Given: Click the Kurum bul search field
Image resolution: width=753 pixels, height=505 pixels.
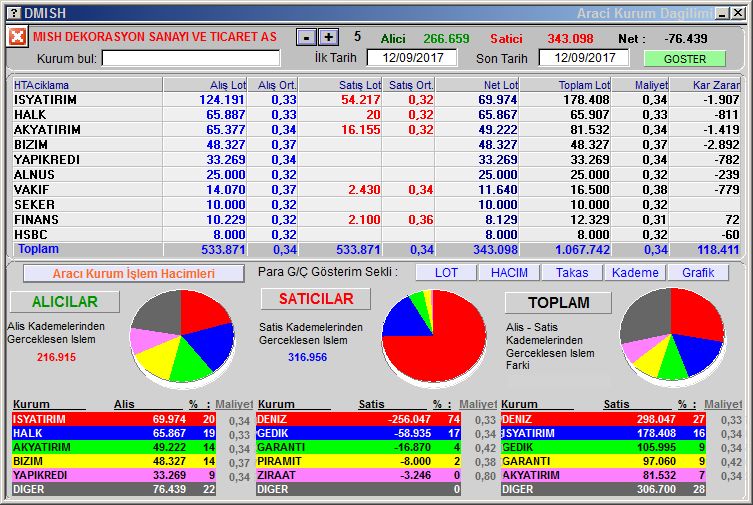Looking at the screenshot, I should [x=191, y=59].
